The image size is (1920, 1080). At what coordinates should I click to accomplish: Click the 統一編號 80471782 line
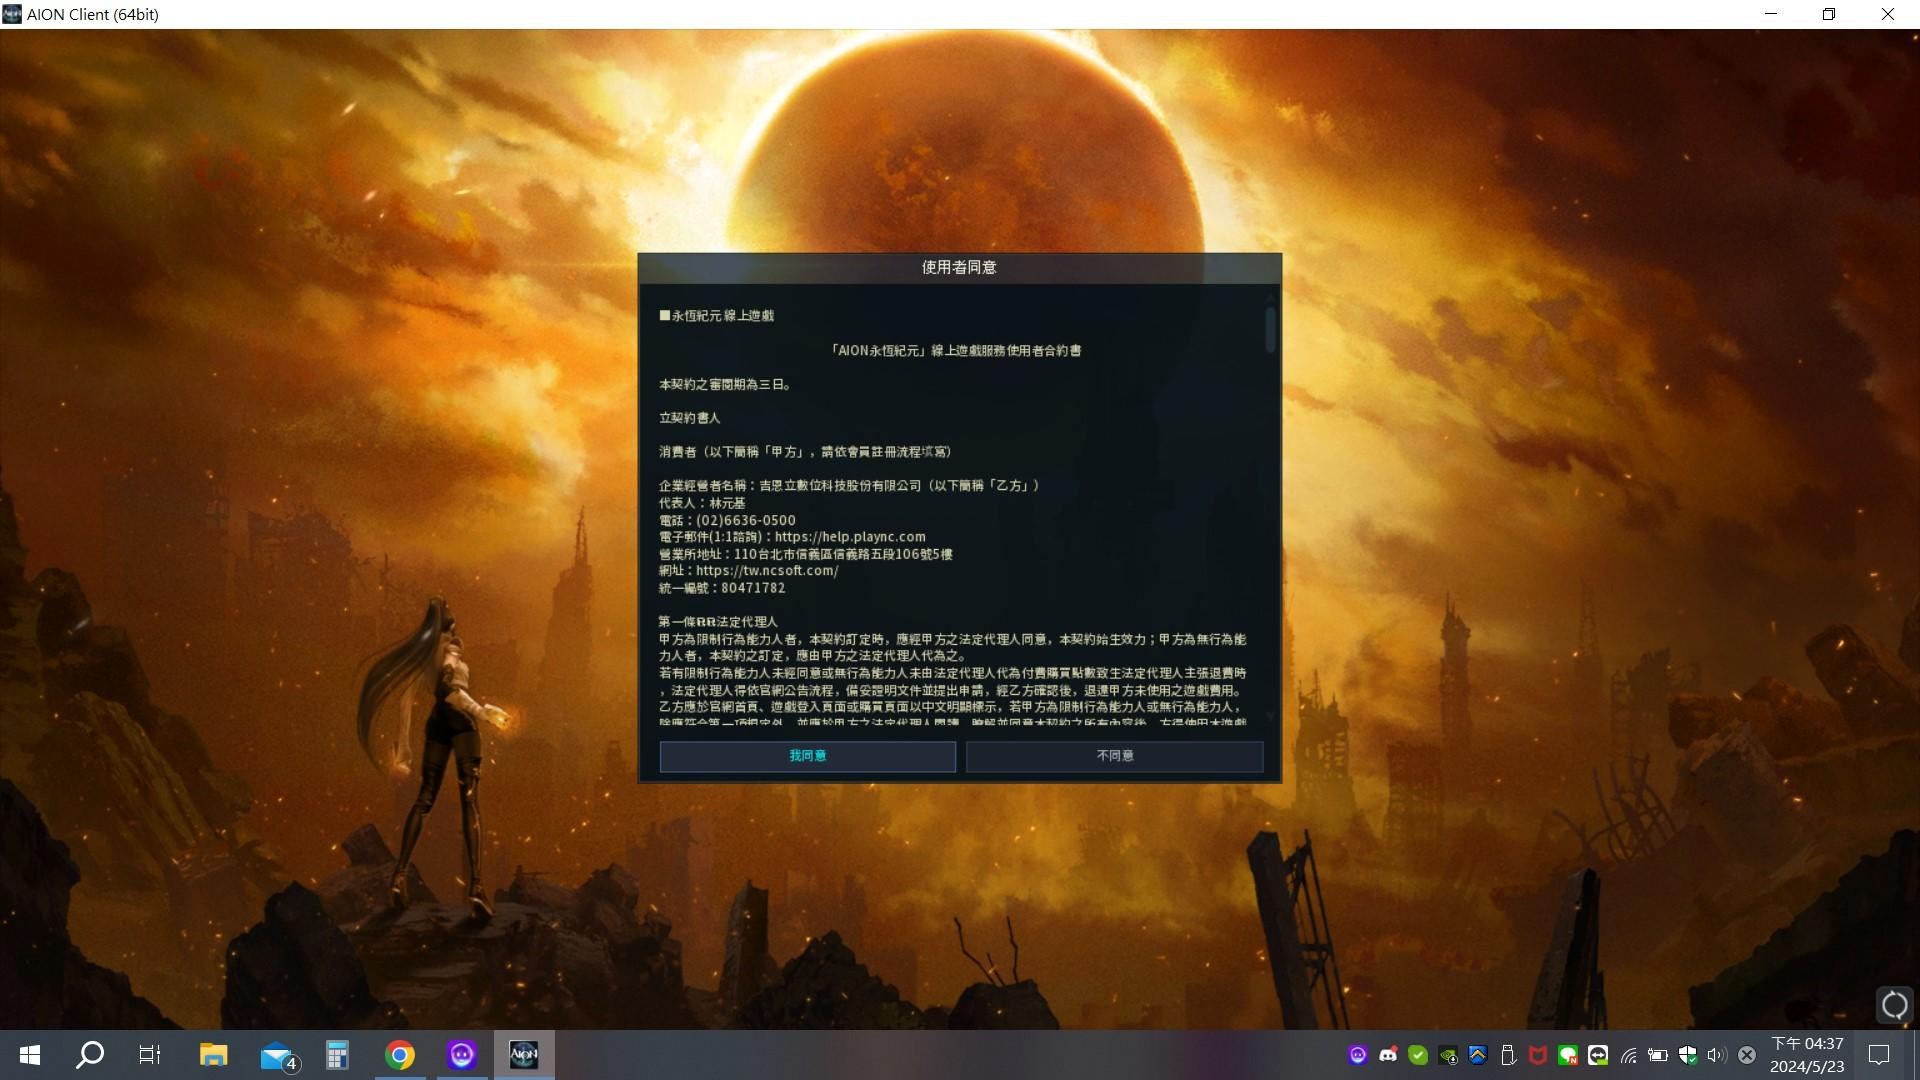pyautogui.click(x=722, y=588)
